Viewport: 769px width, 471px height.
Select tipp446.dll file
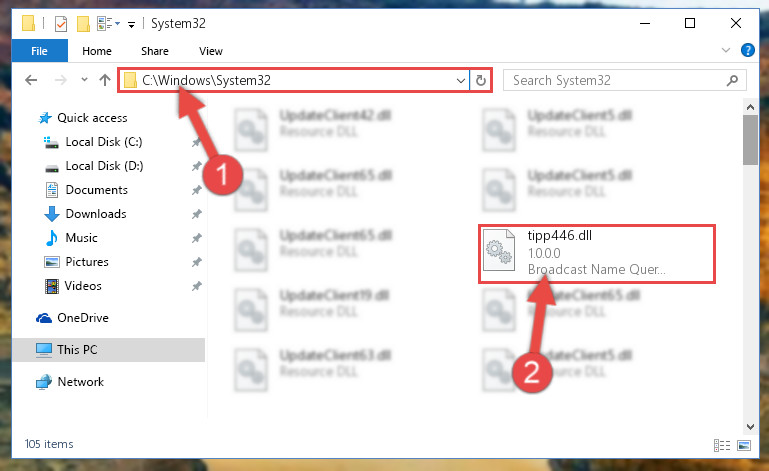[x=597, y=253]
